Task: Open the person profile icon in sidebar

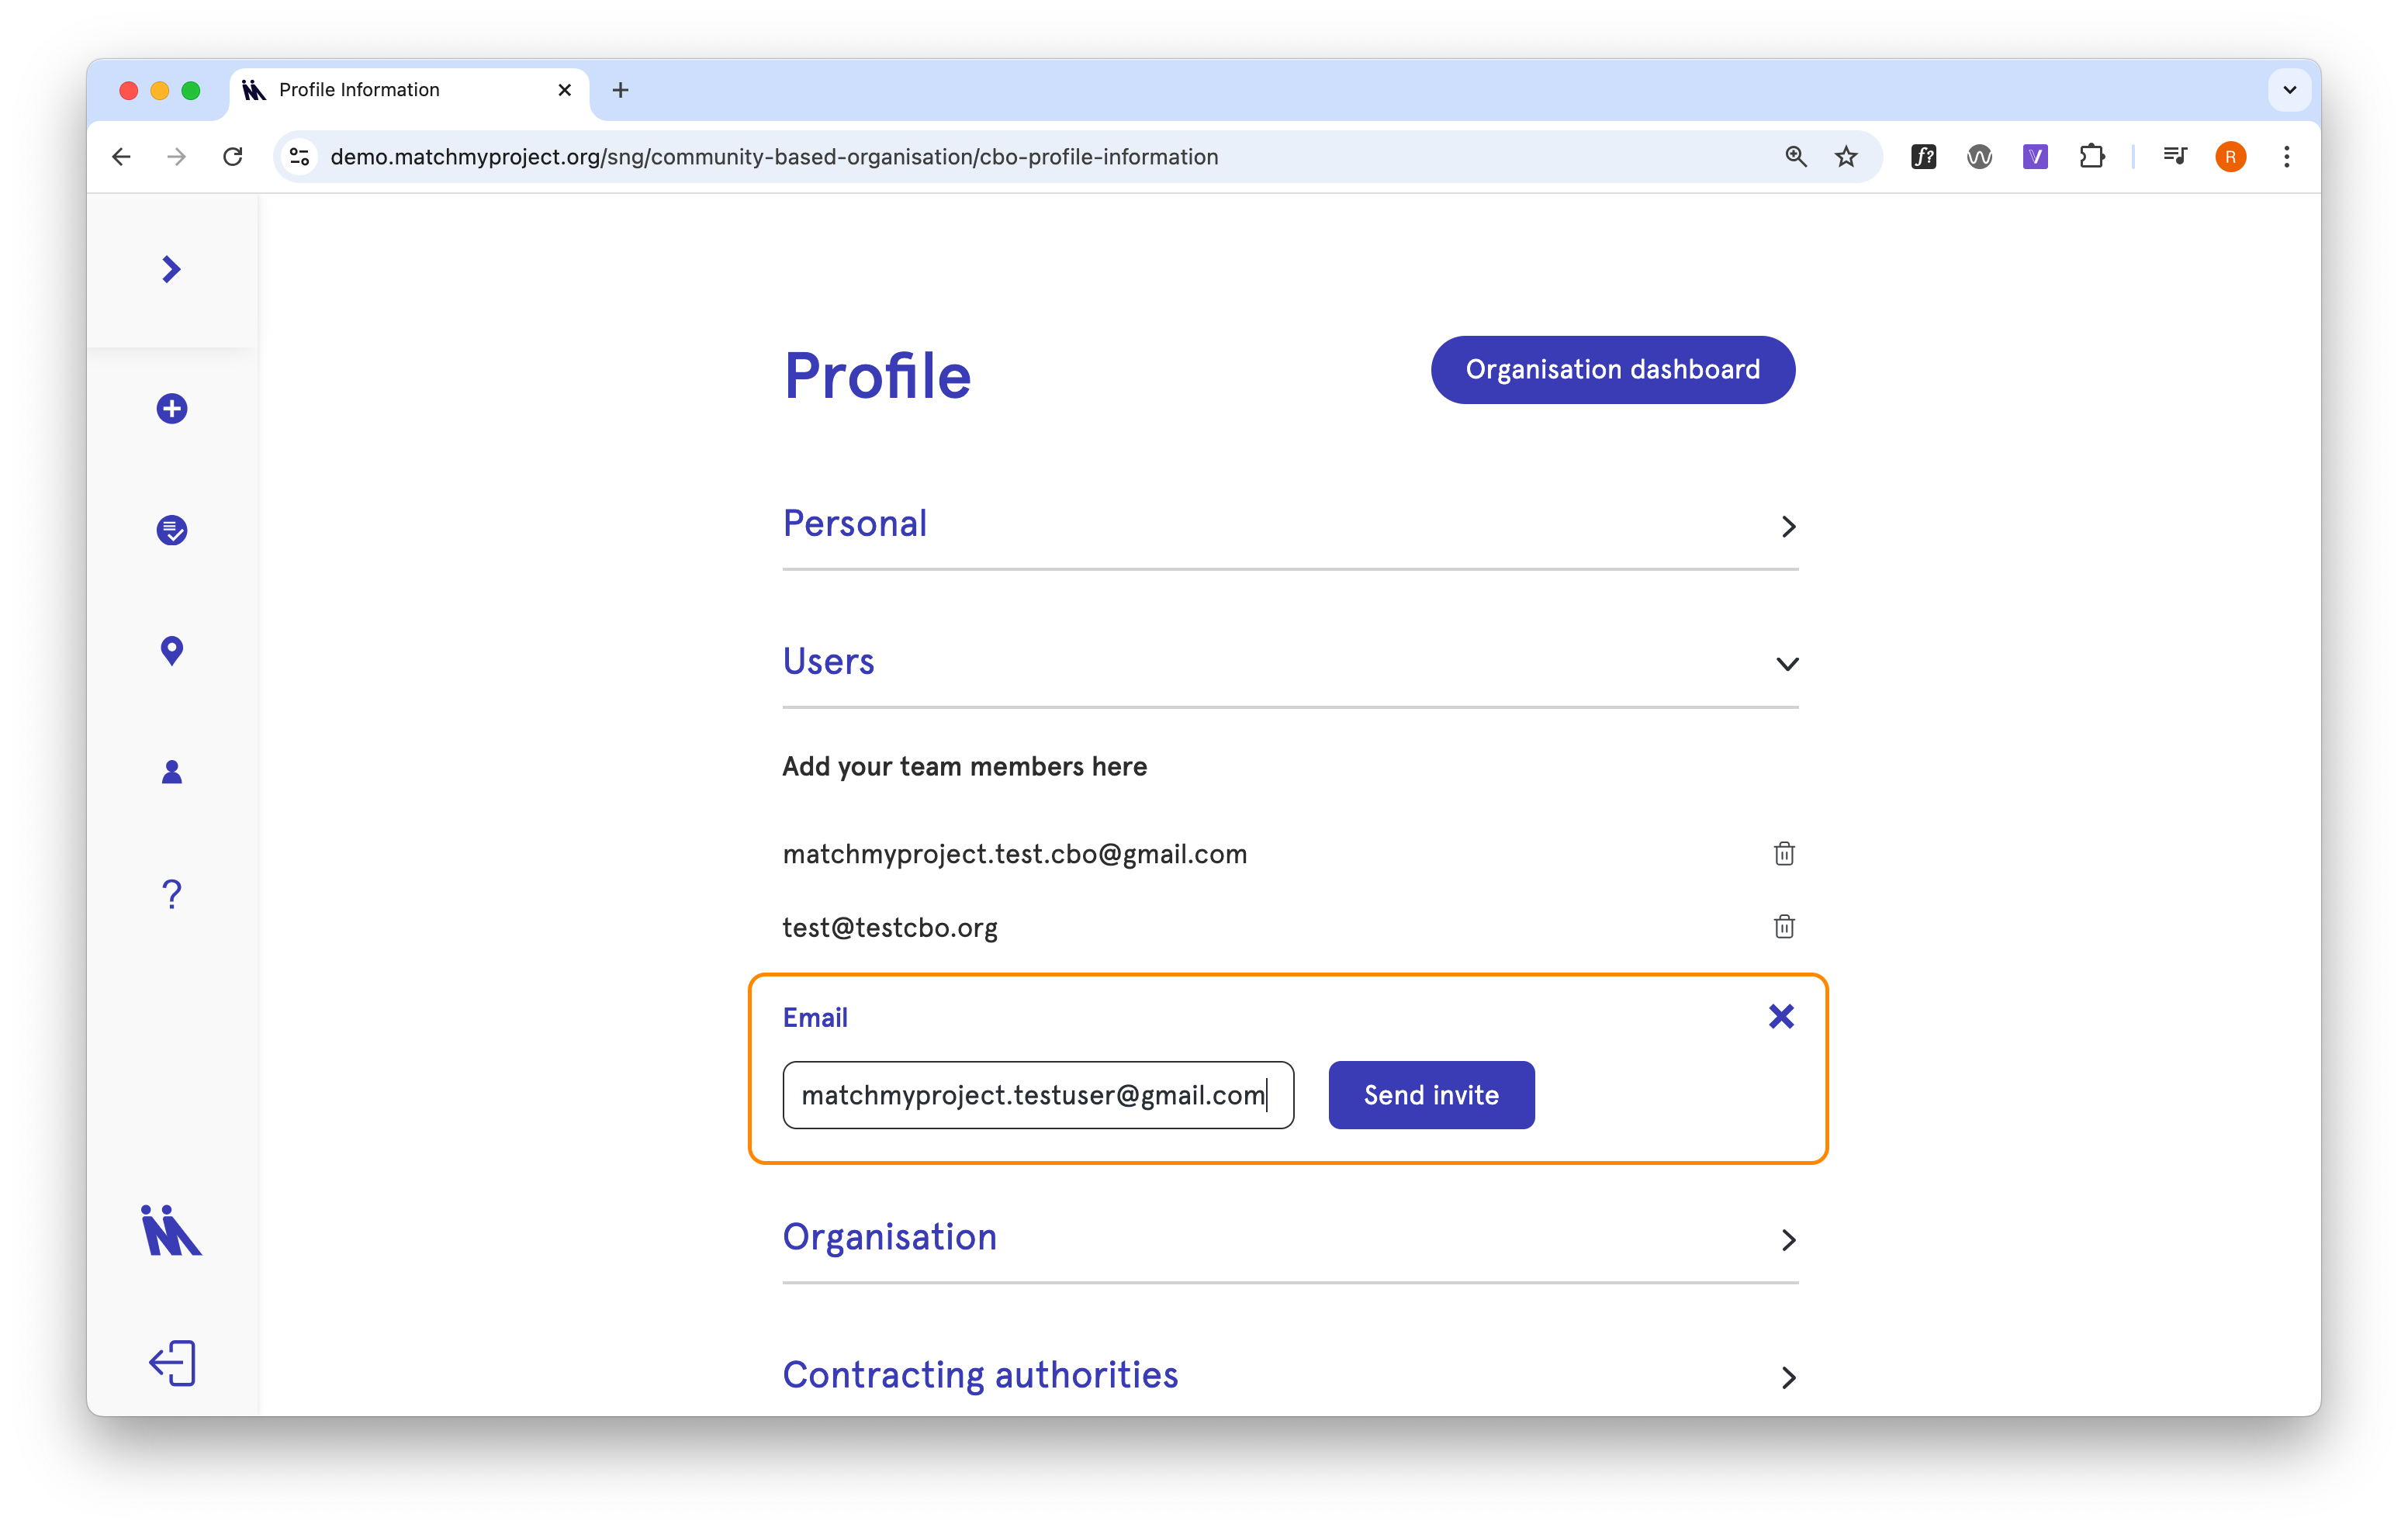Action: [x=172, y=772]
